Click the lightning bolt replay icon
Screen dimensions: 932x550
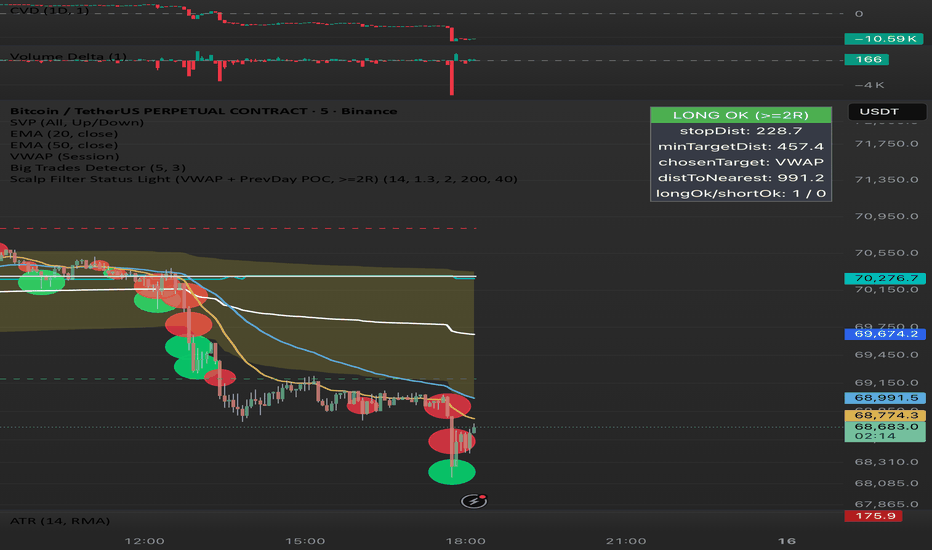[x=474, y=501]
